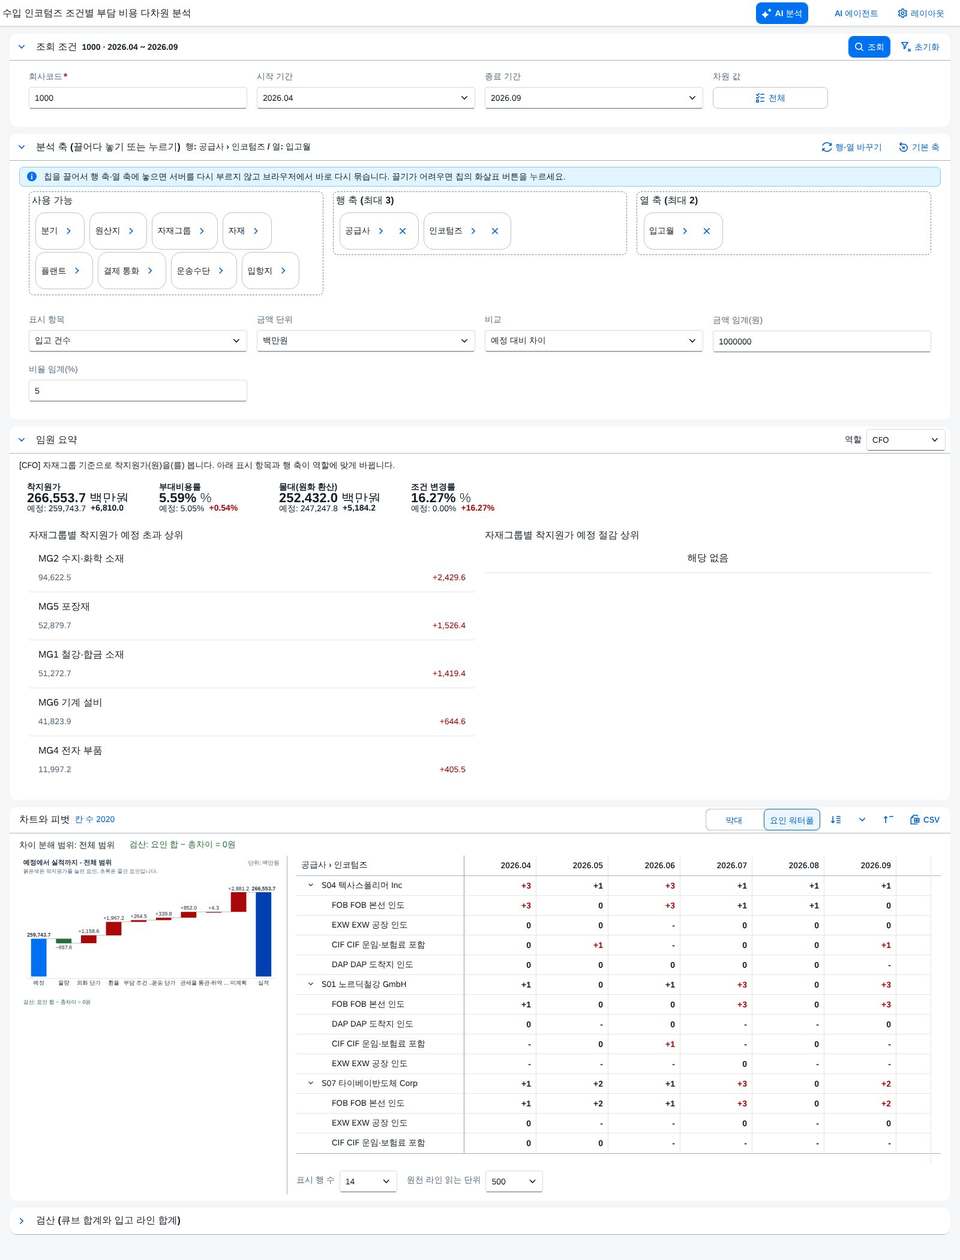960x1260 pixels.
Task: Collapse the 조회 조건 section
Action: [x=22, y=47]
